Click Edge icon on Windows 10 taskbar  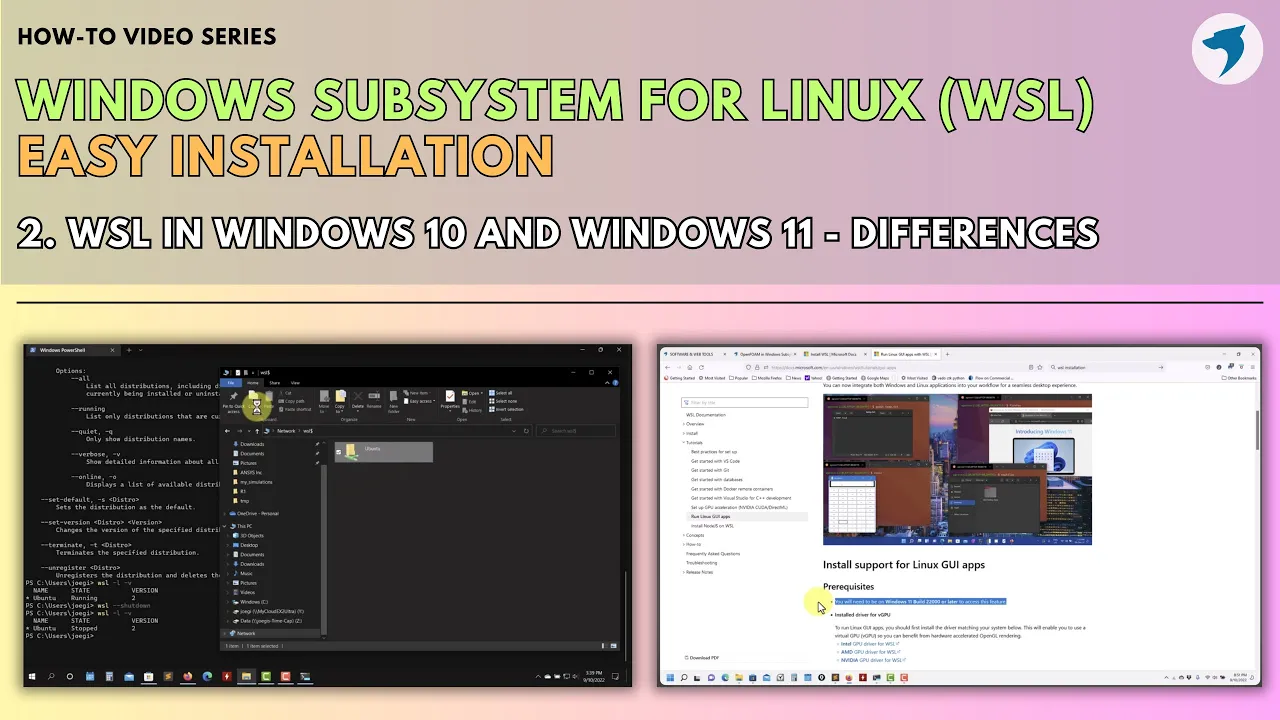[207, 677]
